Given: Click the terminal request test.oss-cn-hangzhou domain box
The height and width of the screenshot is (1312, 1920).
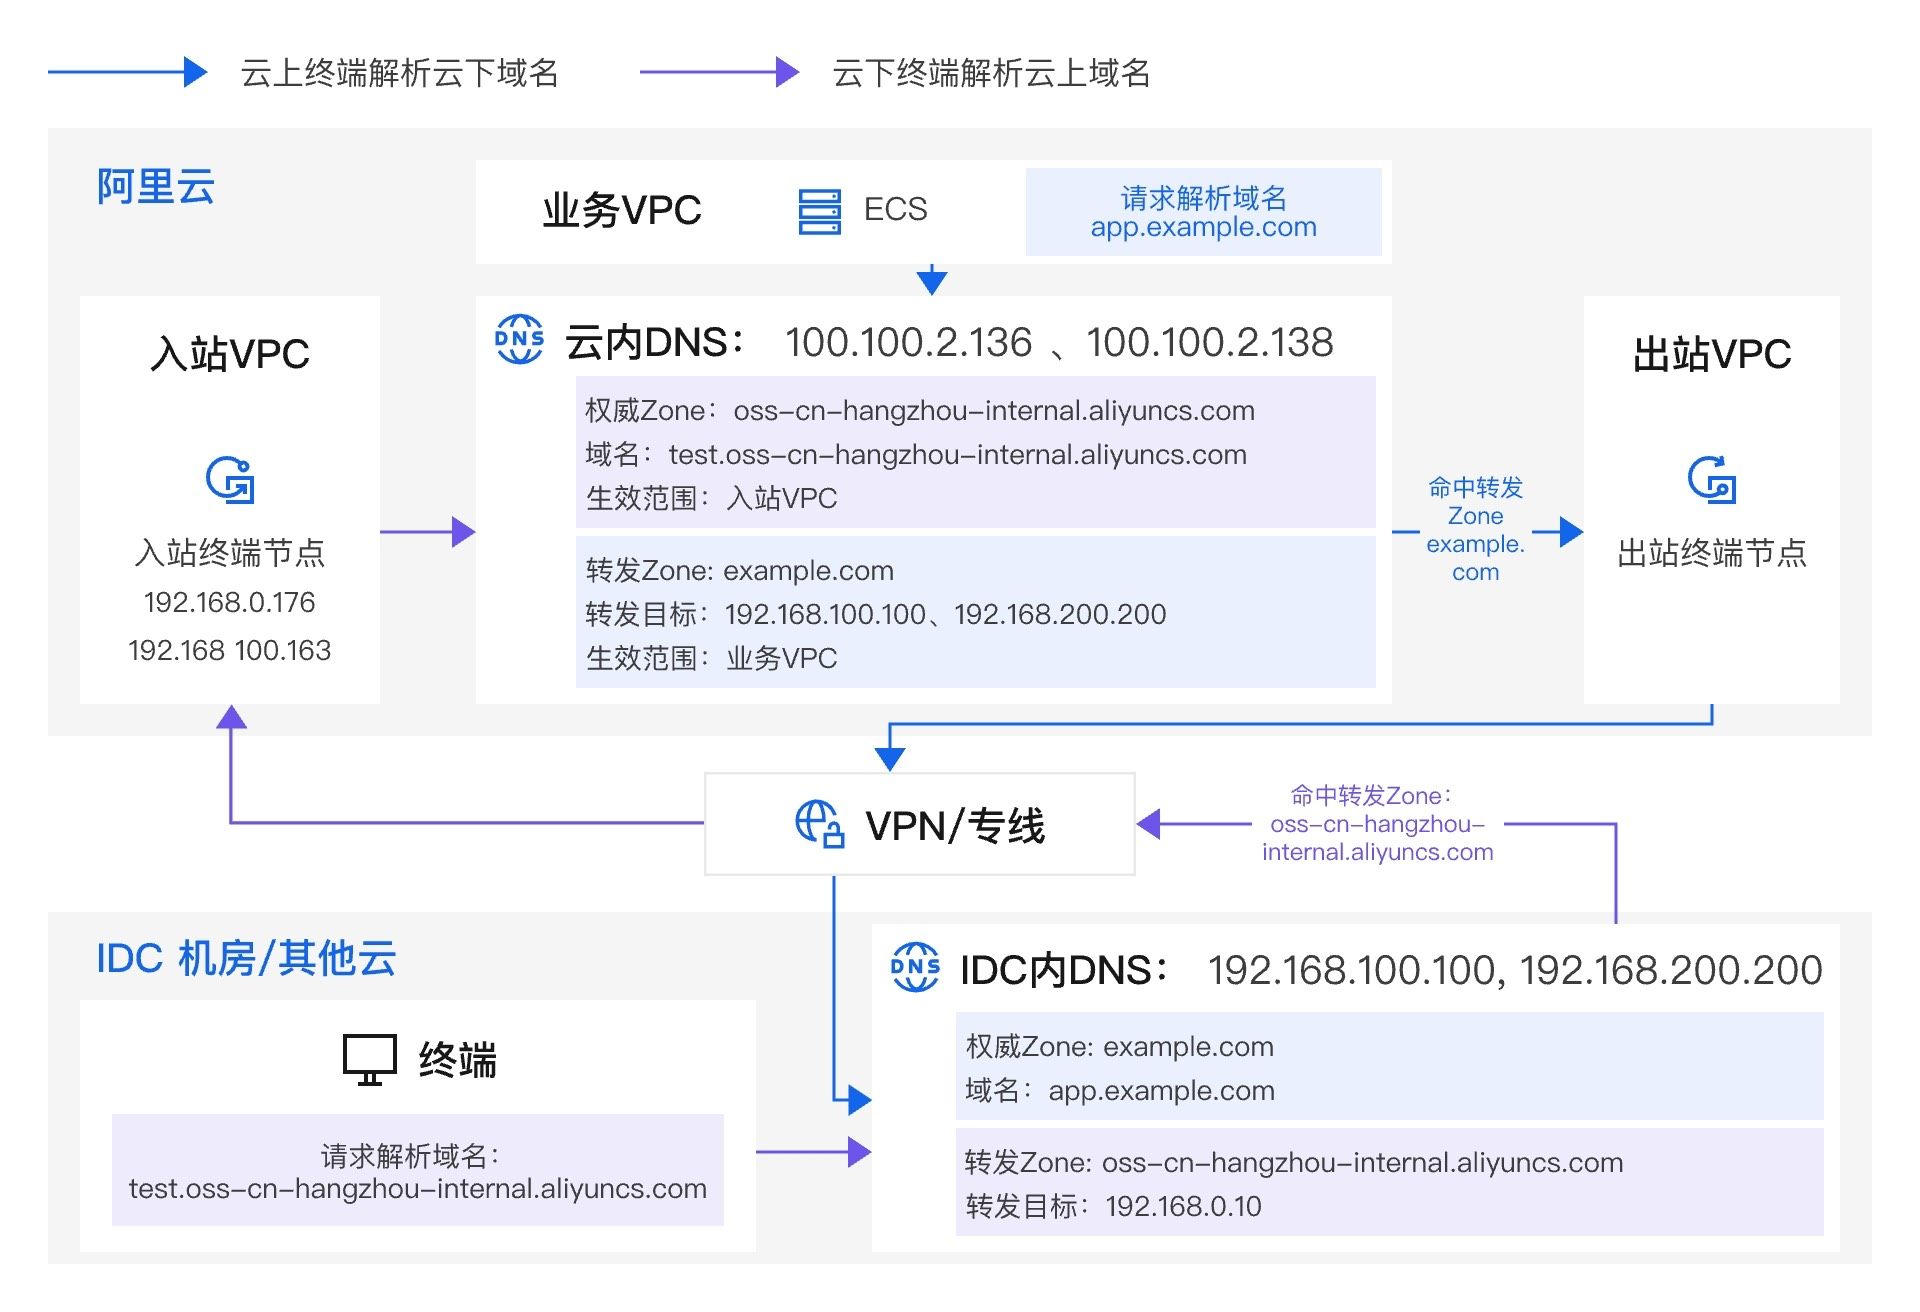Looking at the screenshot, I should pos(417,1171).
